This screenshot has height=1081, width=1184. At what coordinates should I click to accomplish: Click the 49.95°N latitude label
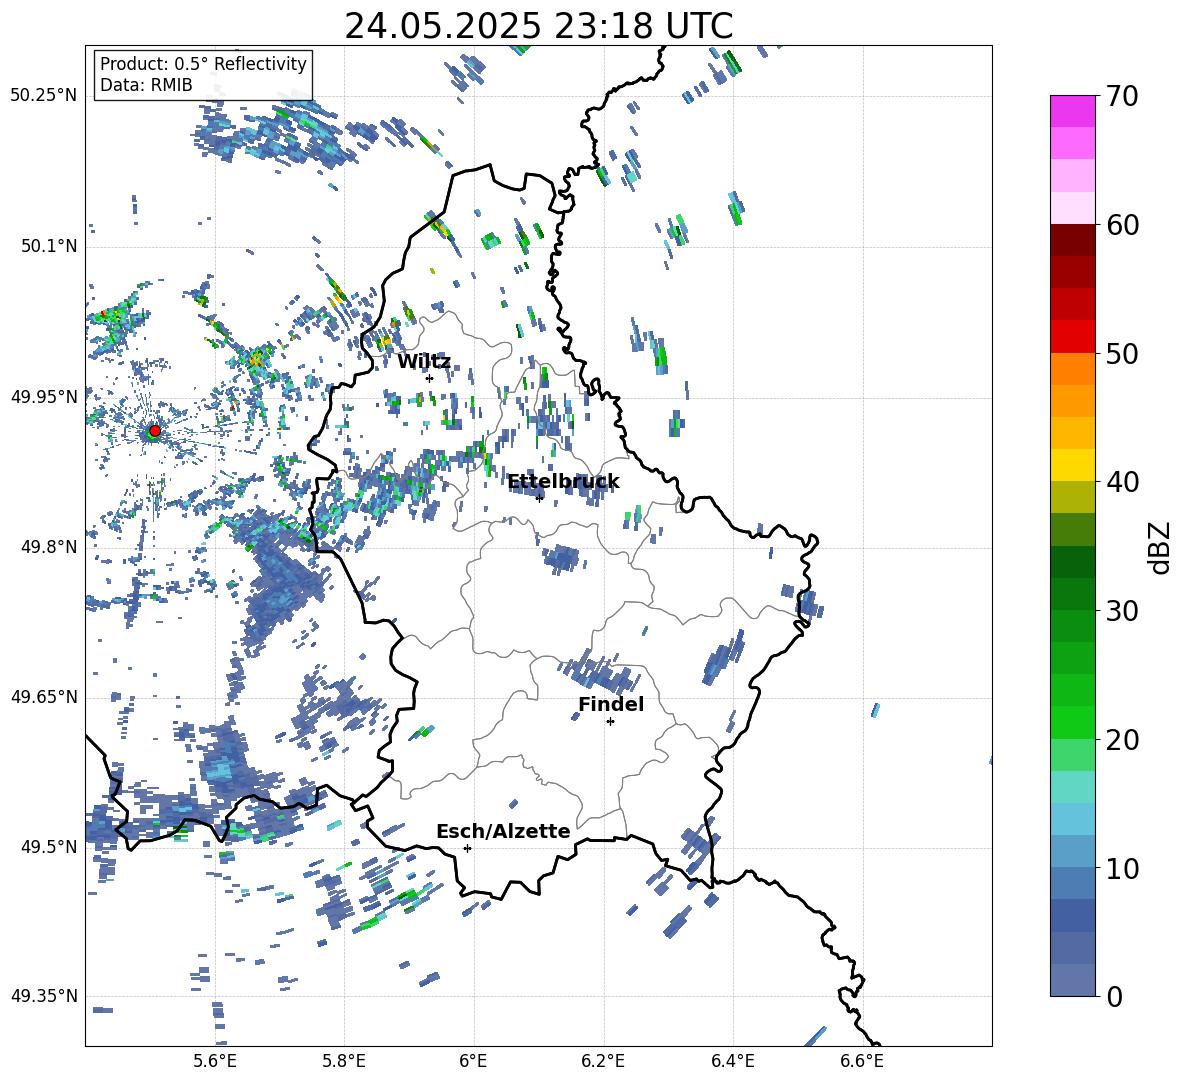(x=44, y=396)
